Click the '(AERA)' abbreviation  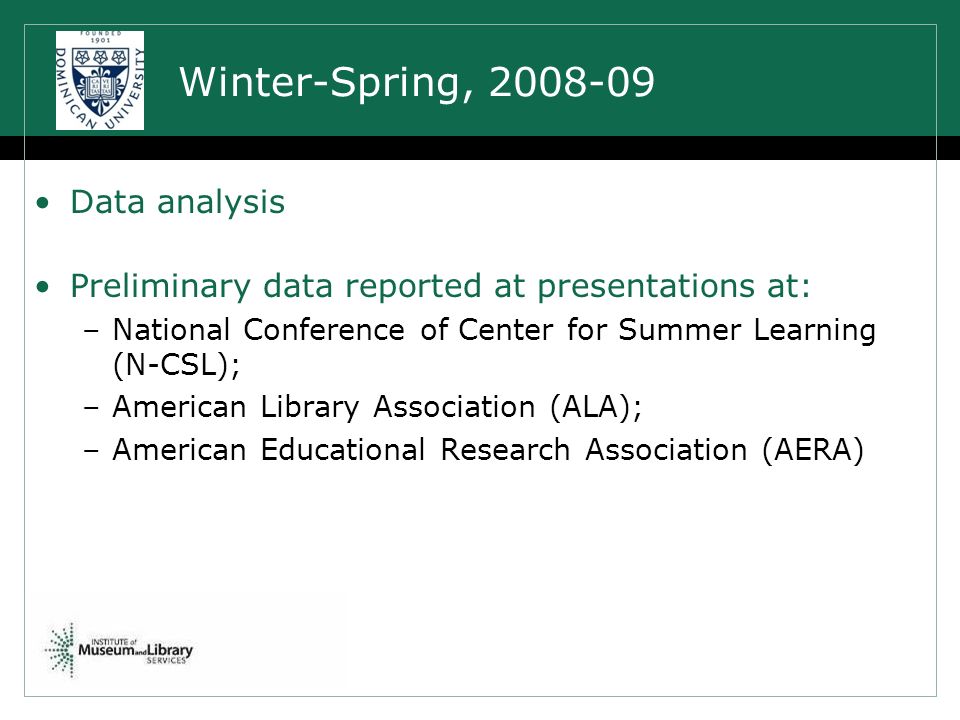pos(813,451)
